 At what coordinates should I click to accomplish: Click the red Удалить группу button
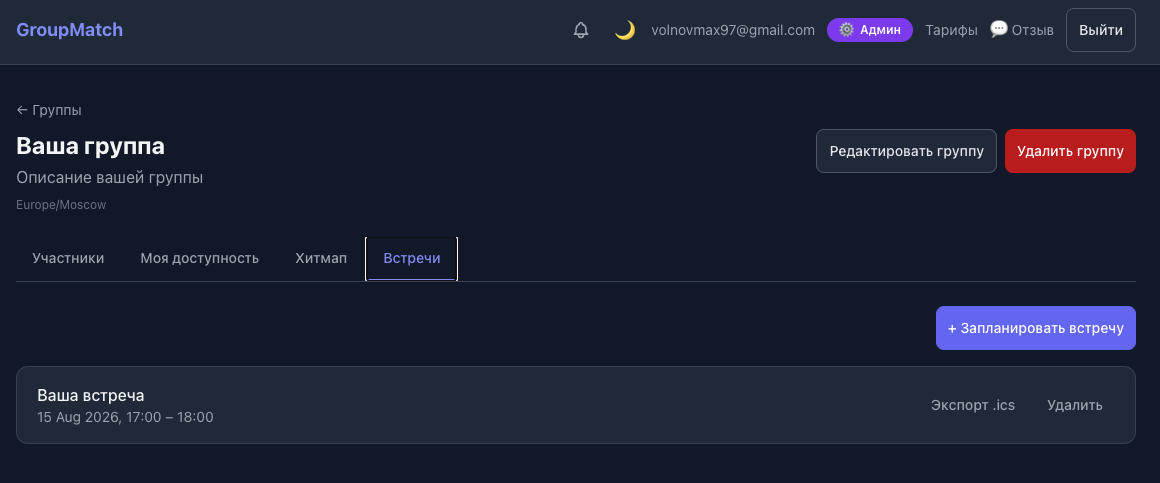click(x=1070, y=151)
